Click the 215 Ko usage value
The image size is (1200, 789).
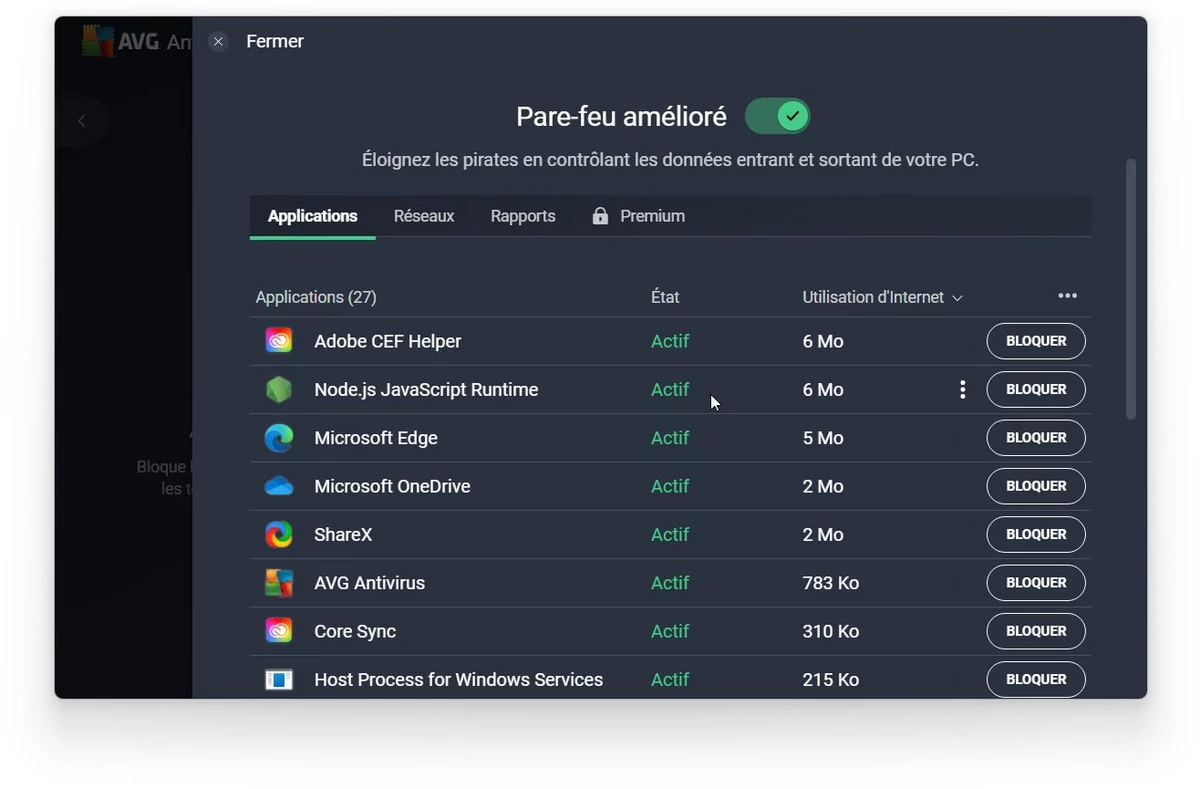831,680
